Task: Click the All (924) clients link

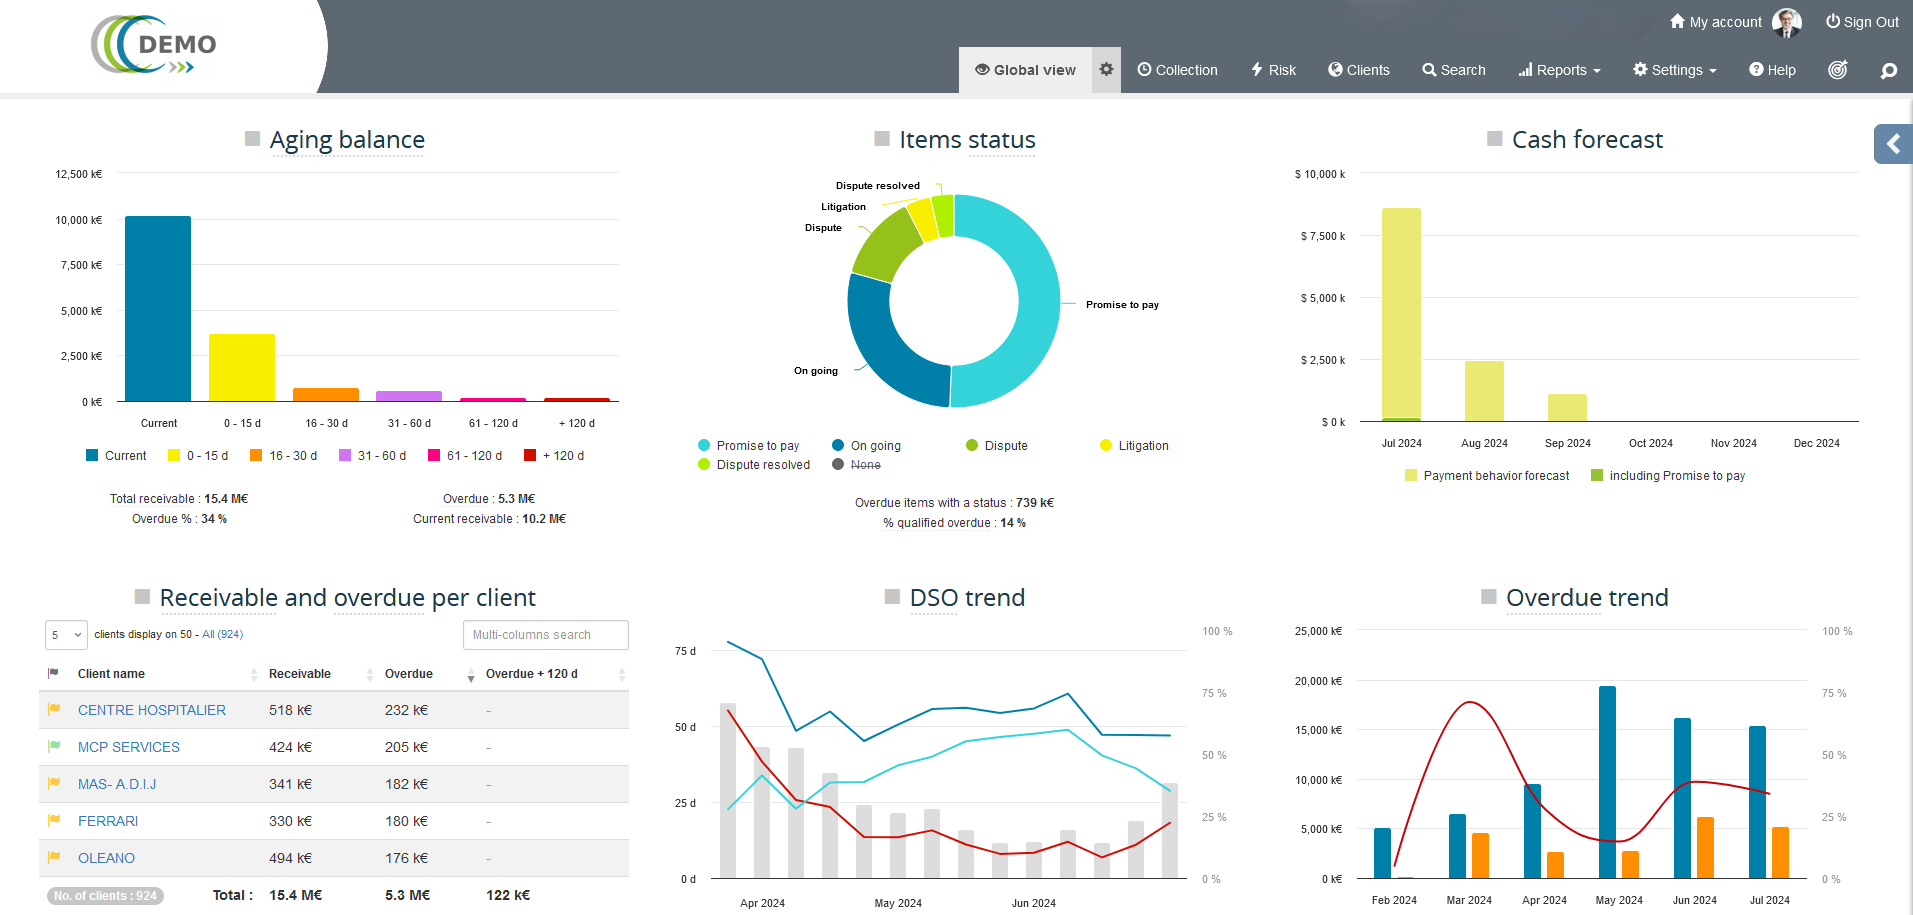Action: pos(223,634)
